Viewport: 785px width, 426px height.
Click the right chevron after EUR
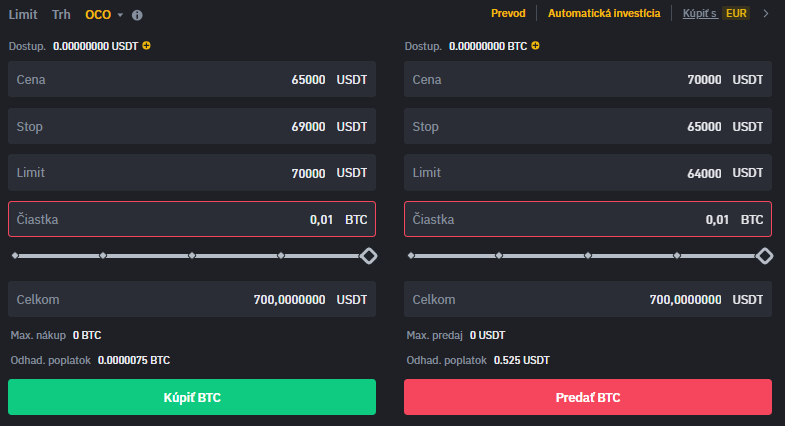[x=766, y=14]
